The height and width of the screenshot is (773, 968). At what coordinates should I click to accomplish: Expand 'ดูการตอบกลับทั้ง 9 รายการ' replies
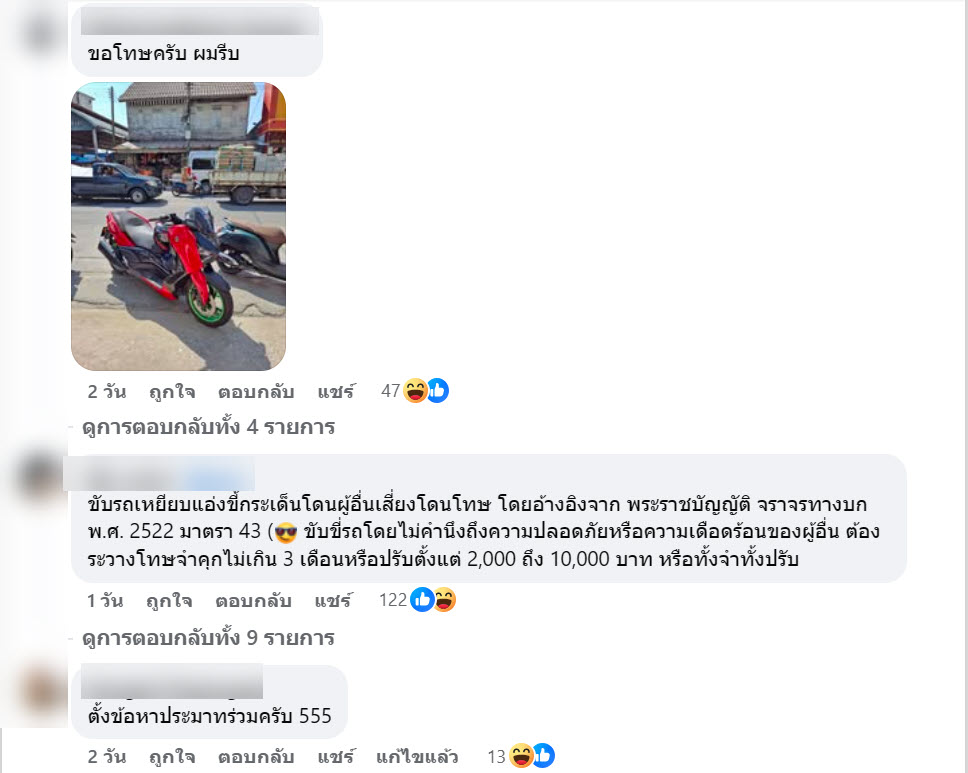(208, 638)
